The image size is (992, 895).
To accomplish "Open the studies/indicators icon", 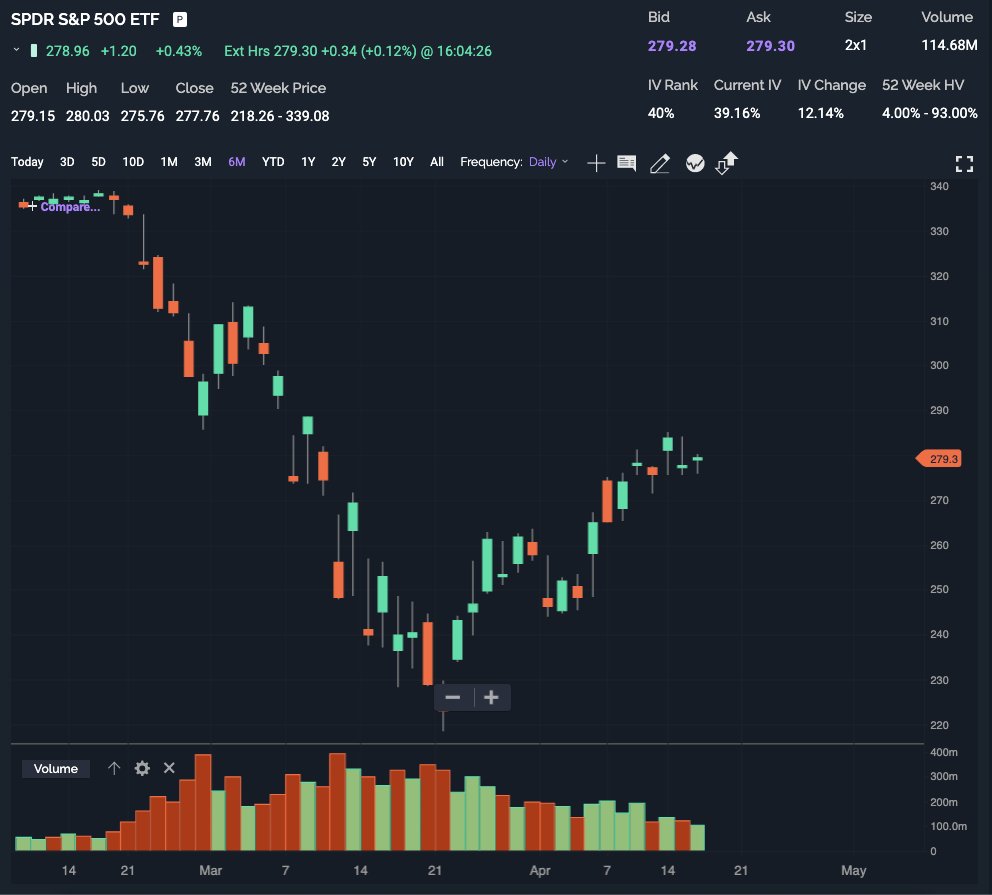I will click(x=695, y=163).
